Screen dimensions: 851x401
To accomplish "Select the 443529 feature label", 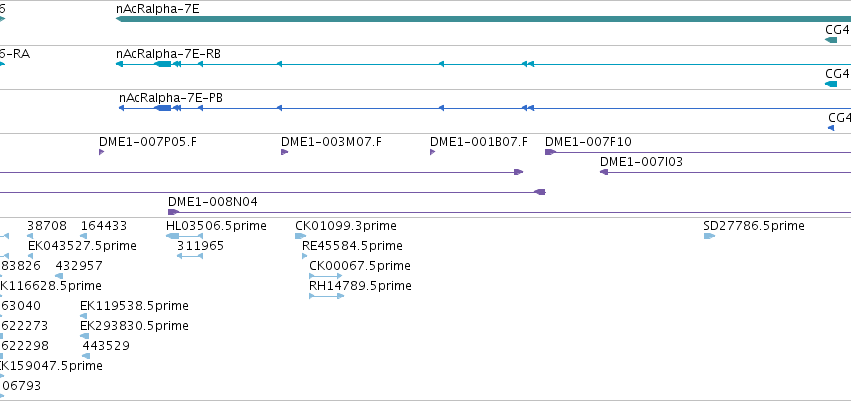I will (106, 346).
